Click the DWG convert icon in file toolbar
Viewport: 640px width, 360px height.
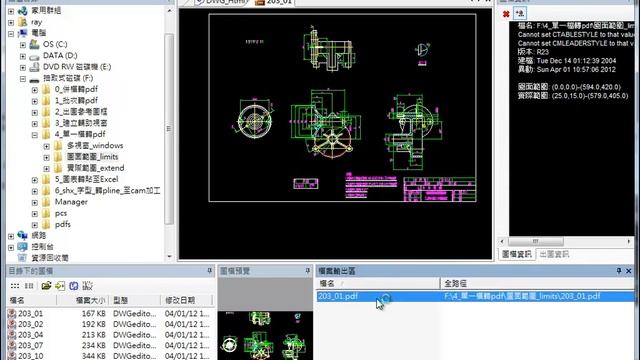pyautogui.click(x=87, y=286)
